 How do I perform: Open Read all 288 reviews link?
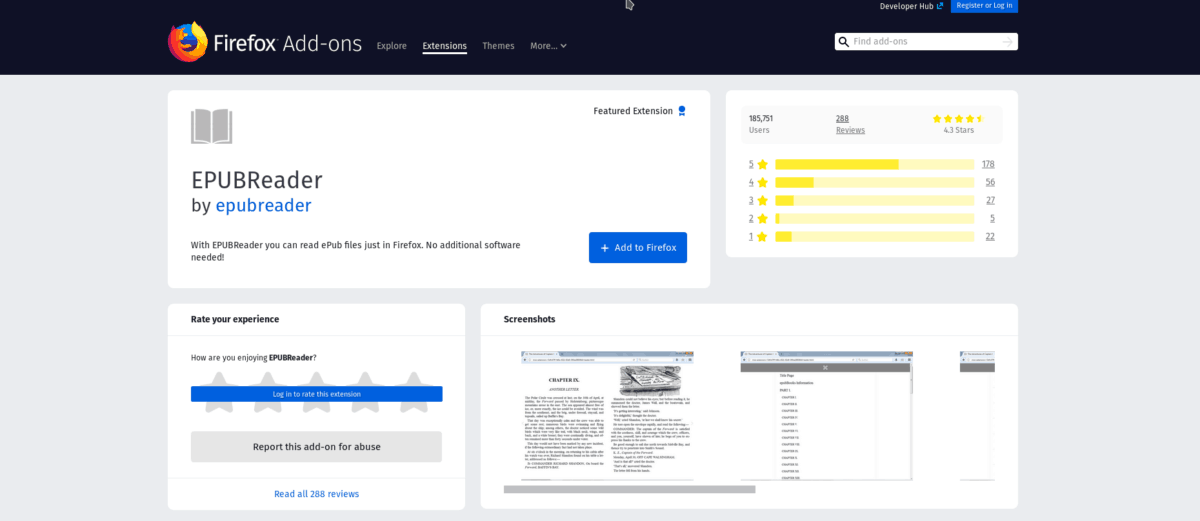316,494
